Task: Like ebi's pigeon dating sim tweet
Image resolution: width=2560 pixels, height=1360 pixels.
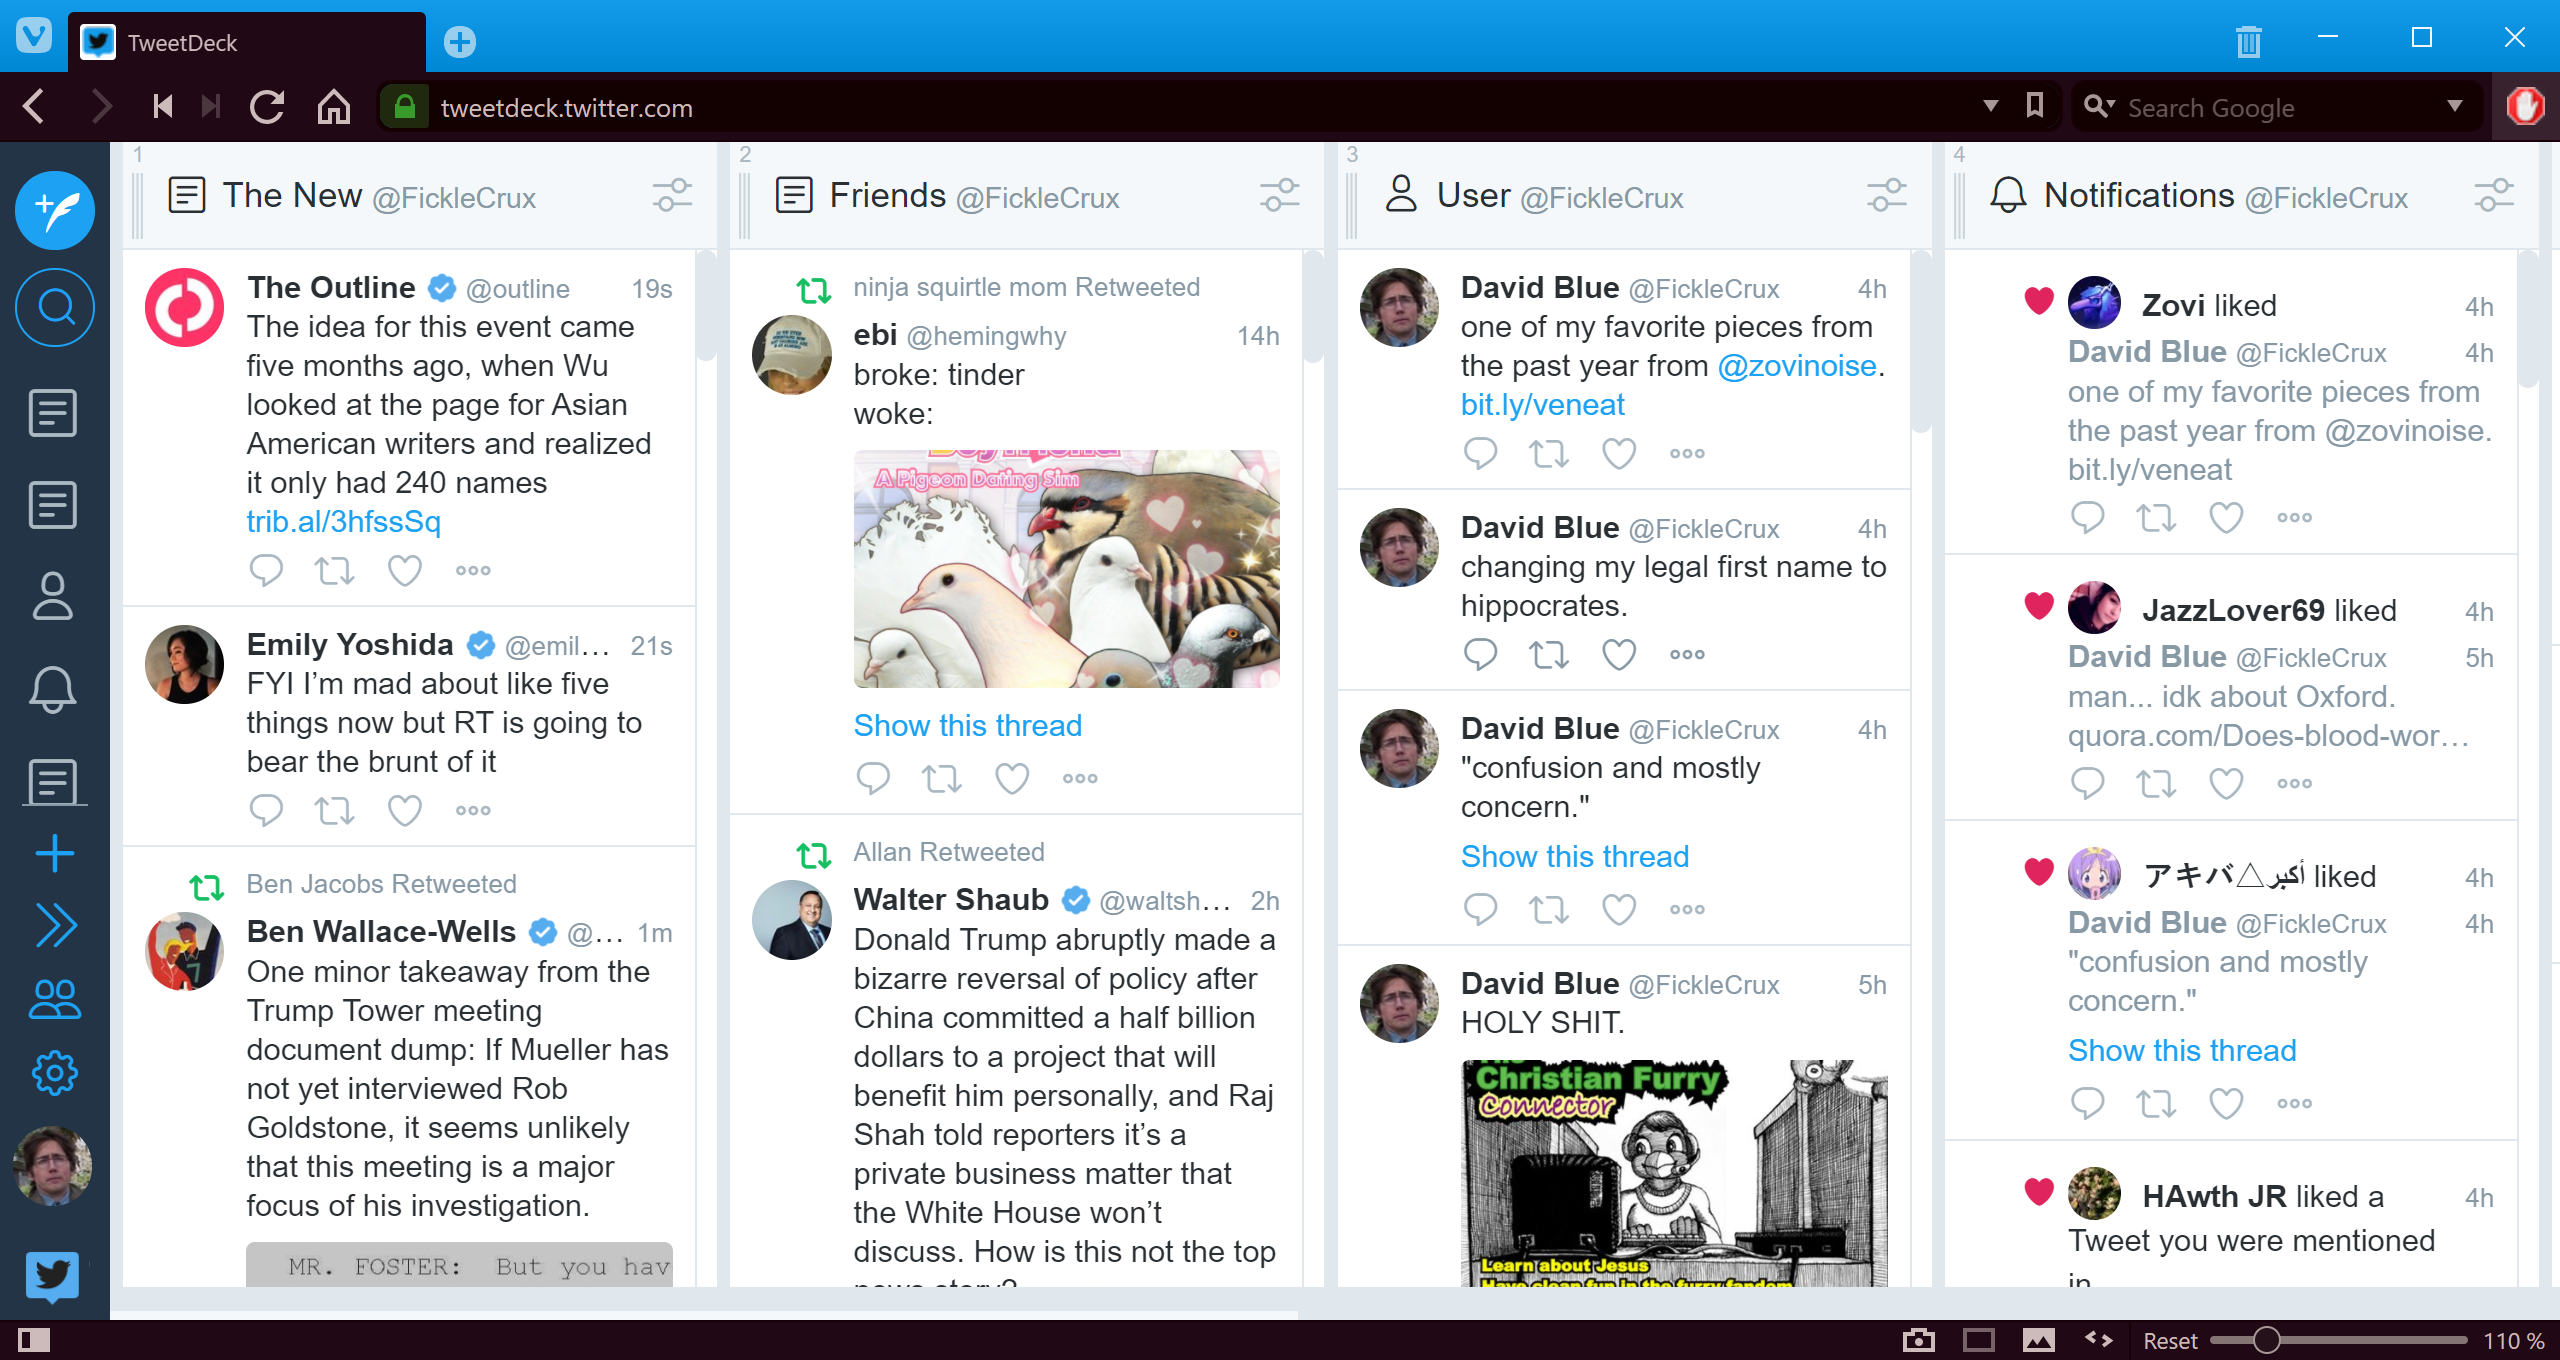Action: 1011,778
